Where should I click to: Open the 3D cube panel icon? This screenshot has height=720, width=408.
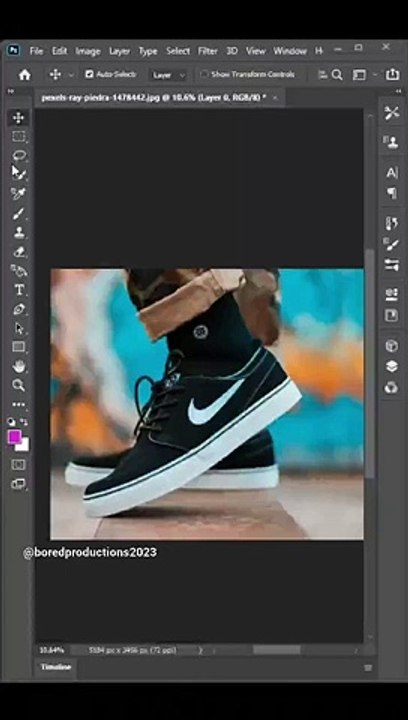[391, 346]
